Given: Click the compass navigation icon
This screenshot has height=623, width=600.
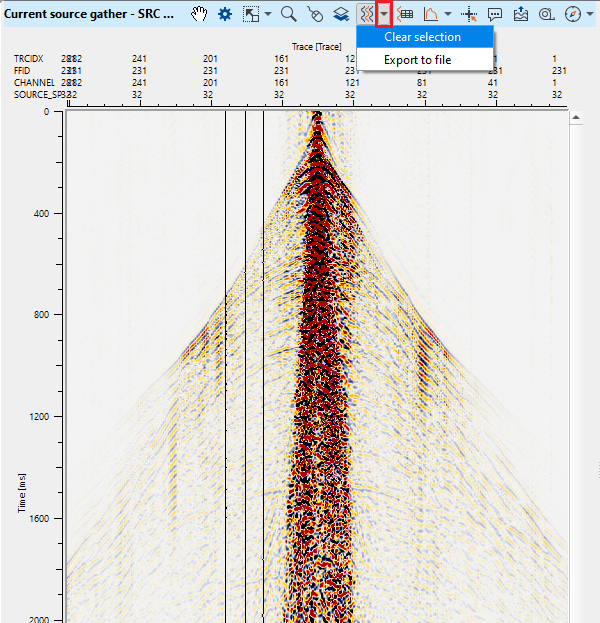Looking at the screenshot, I should [573, 14].
